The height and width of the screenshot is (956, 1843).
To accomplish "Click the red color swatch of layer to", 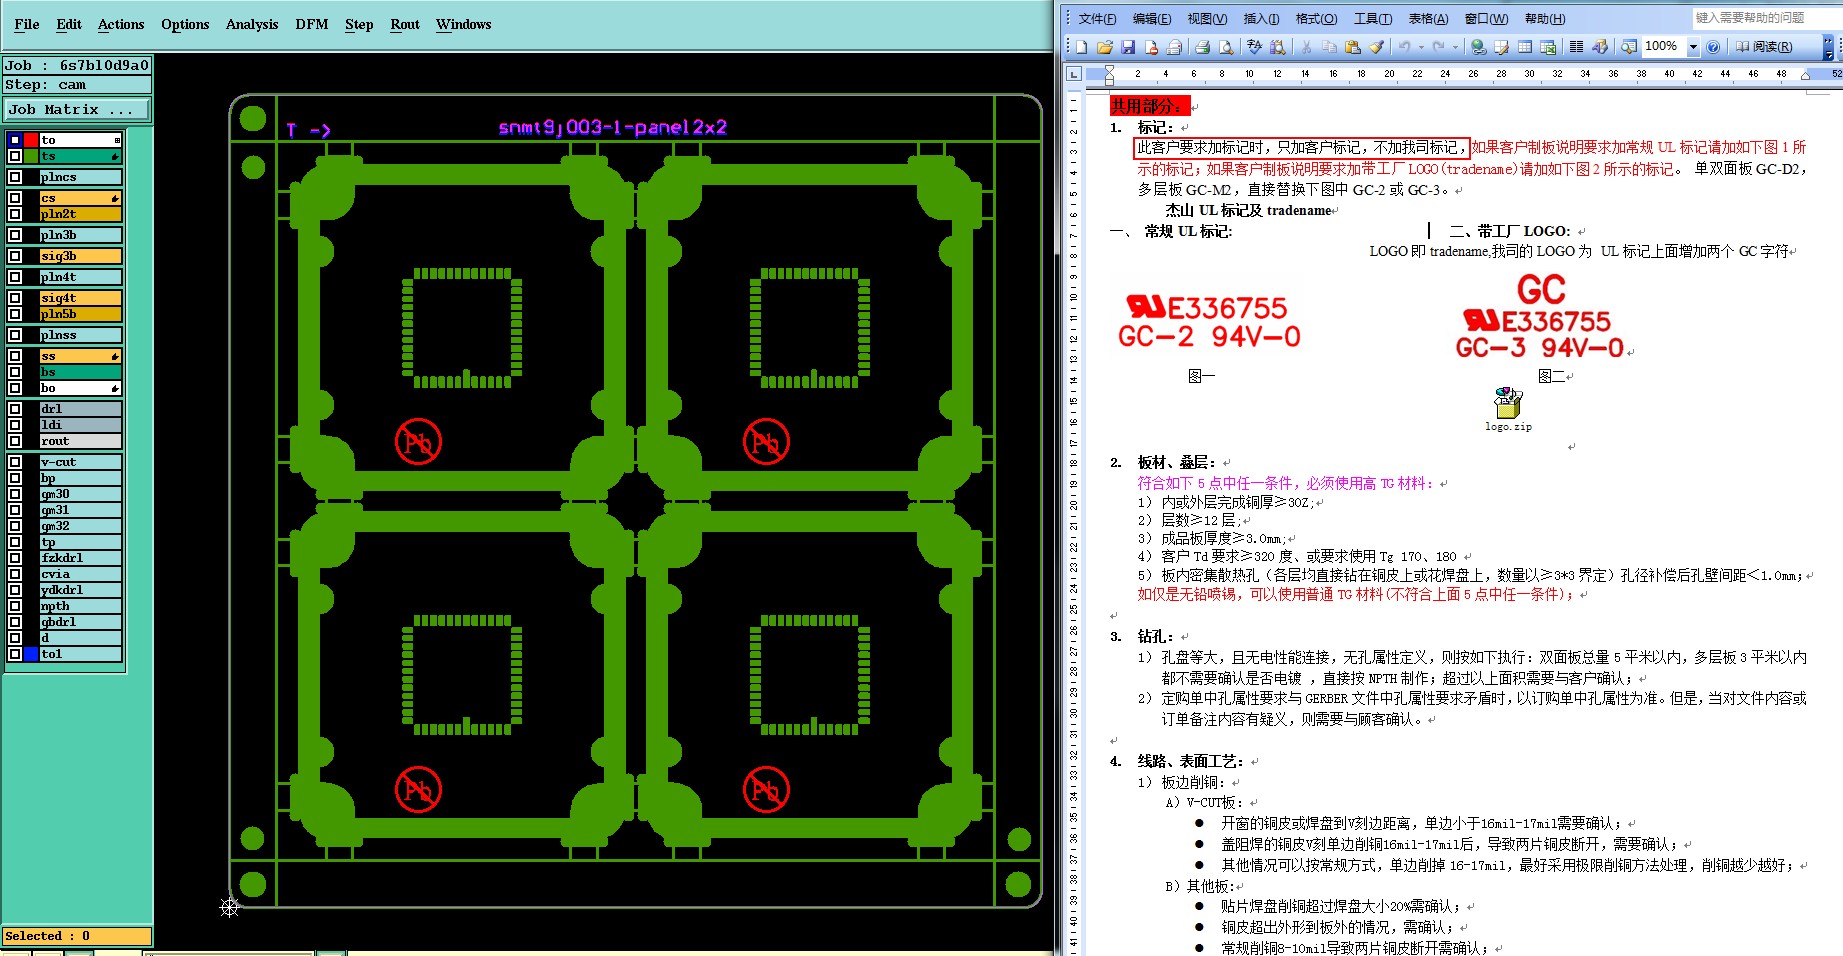I will click(x=30, y=140).
